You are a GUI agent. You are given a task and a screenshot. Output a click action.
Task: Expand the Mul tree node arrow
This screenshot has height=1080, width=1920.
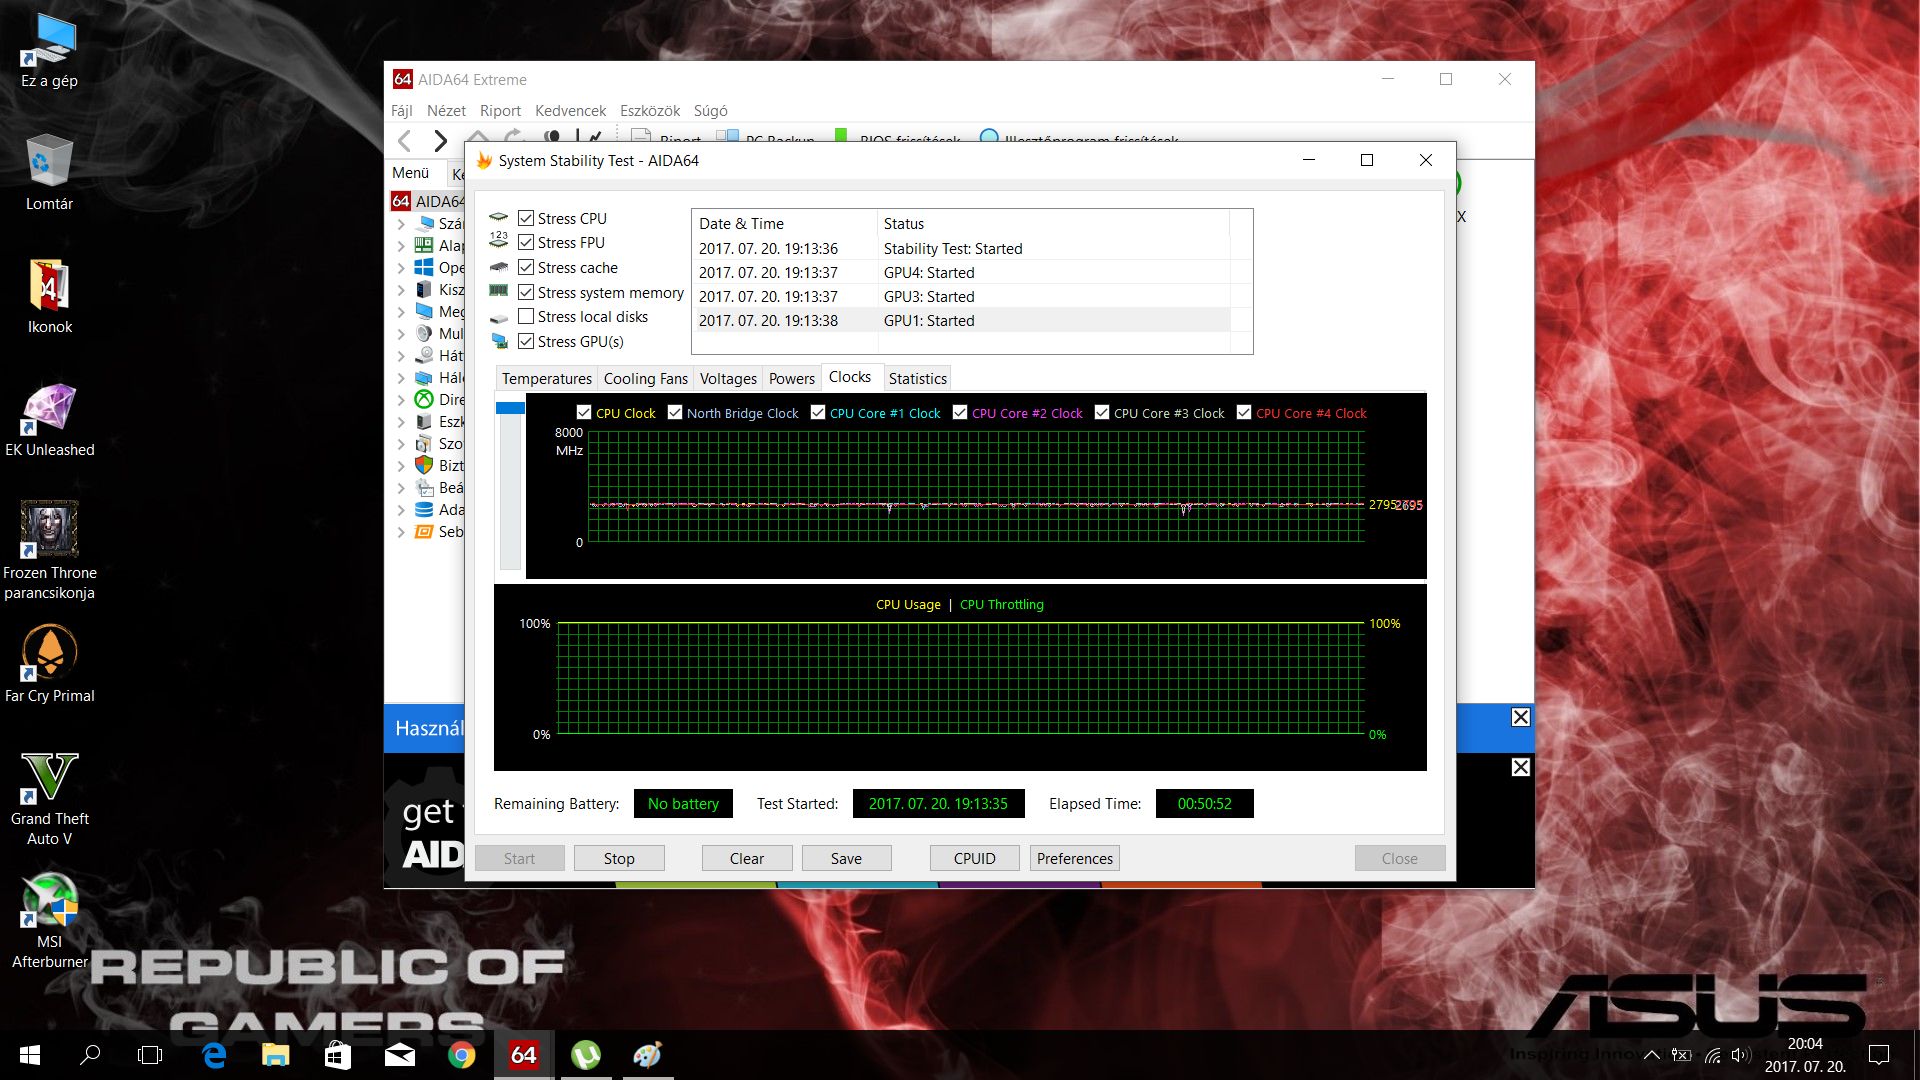(401, 334)
